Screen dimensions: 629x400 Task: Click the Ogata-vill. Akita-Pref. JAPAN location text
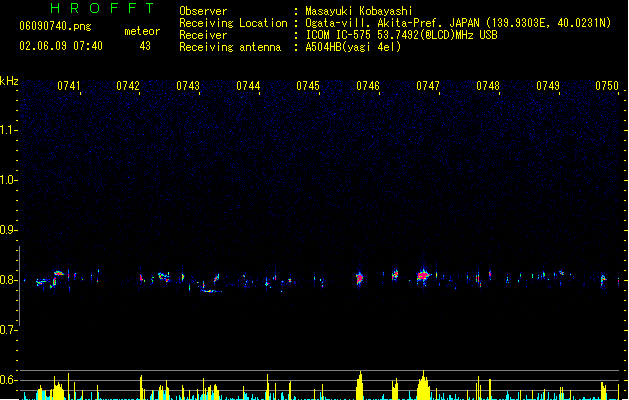pyautogui.click(x=458, y=23)
